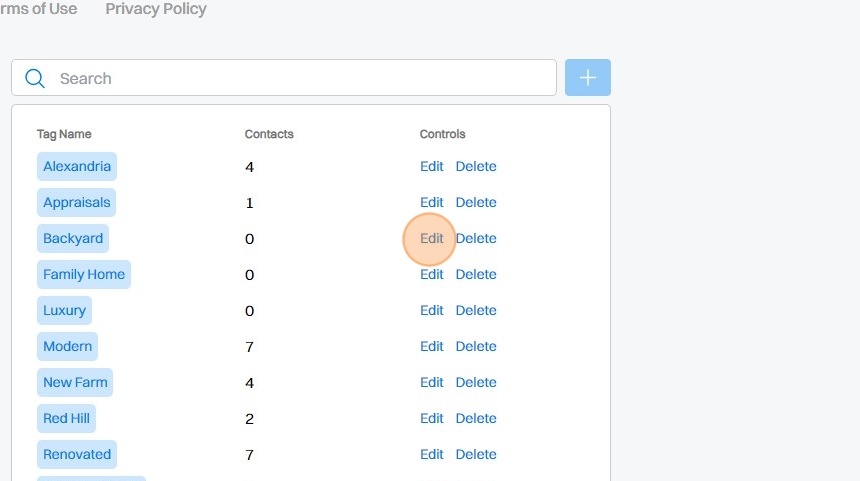Viewport: 860px width, 481px height.
Task: Delete the Backyard tag
Action: pyautogui.click(x=476, y=238)
